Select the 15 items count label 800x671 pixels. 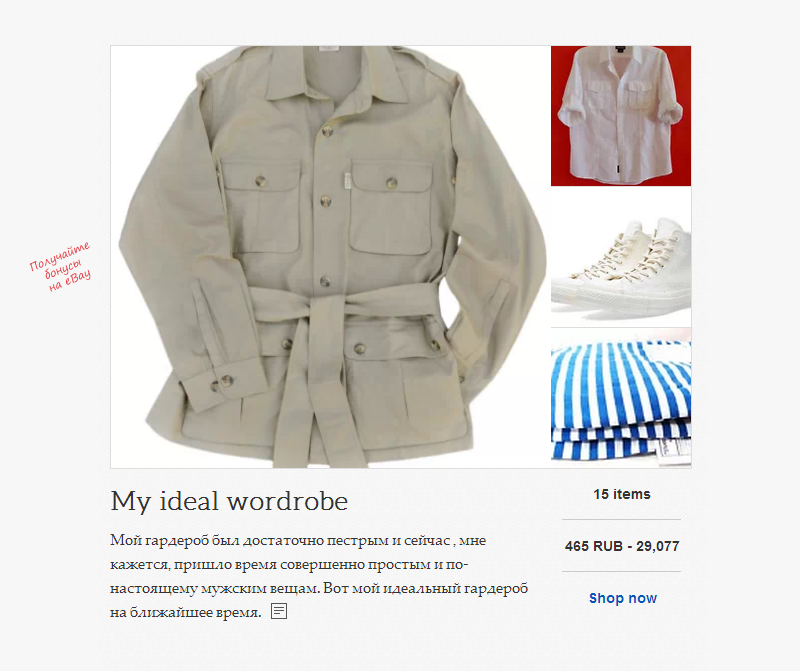[x=621, y=494]
